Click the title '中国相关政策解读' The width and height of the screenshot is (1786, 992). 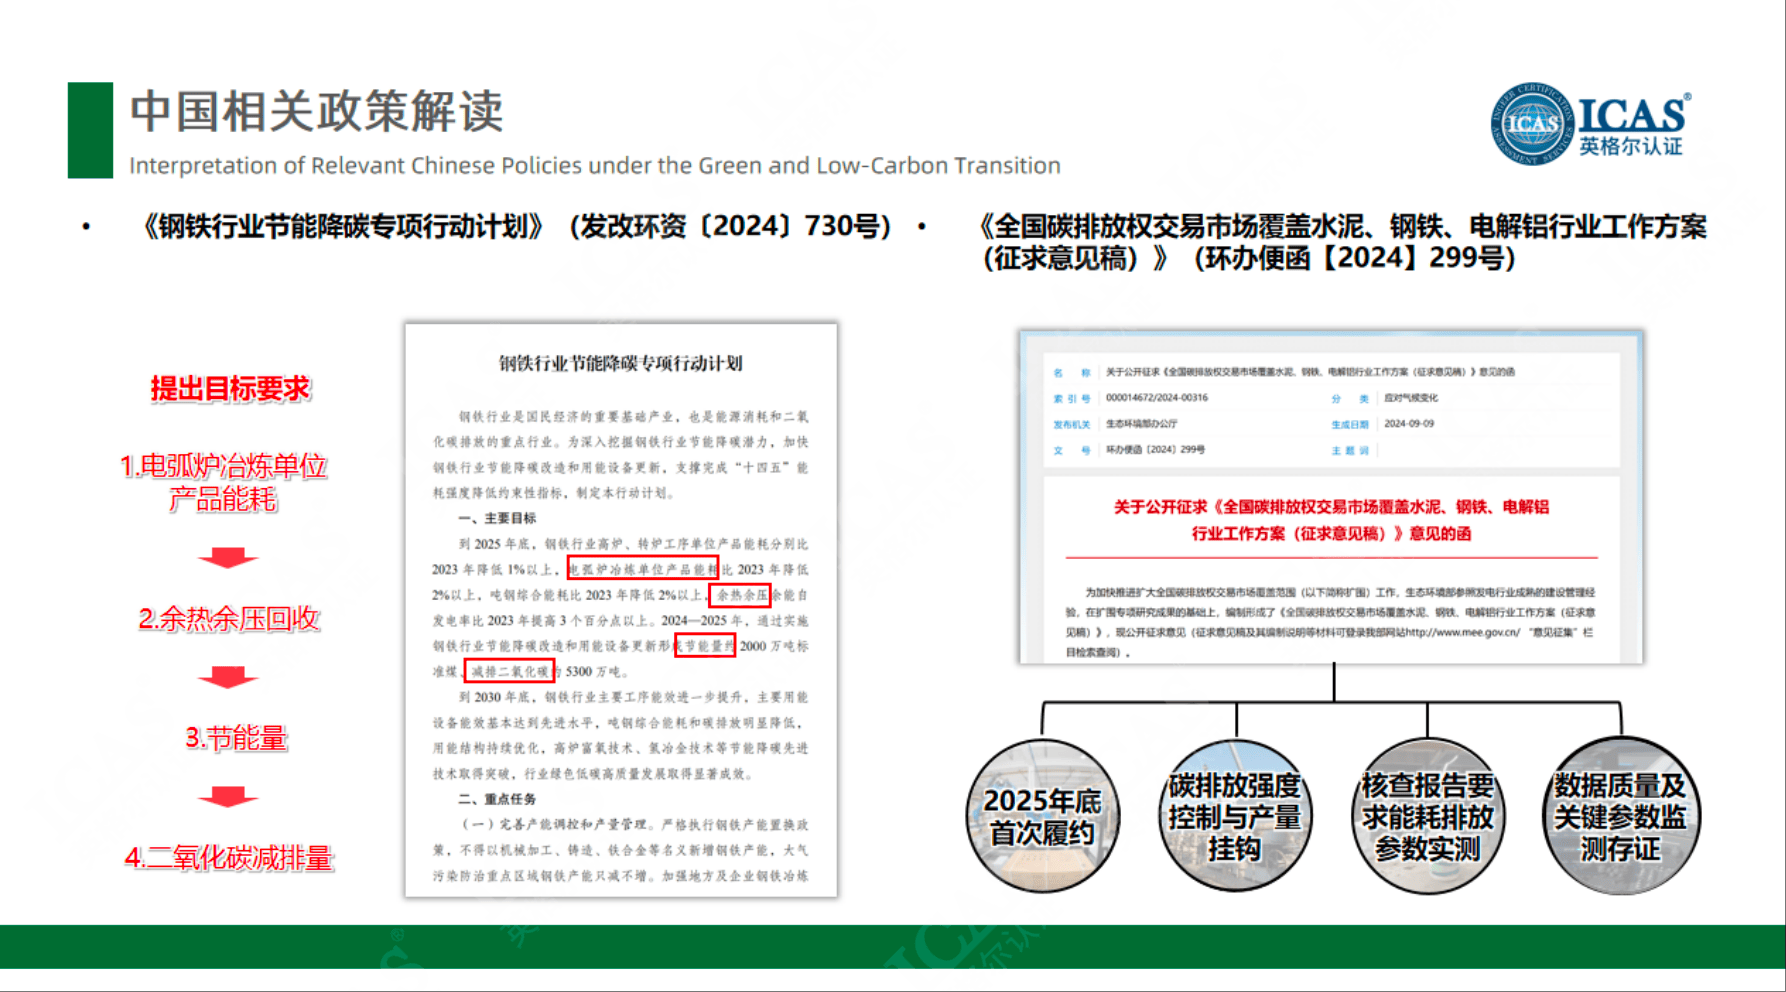pos(316,111)
